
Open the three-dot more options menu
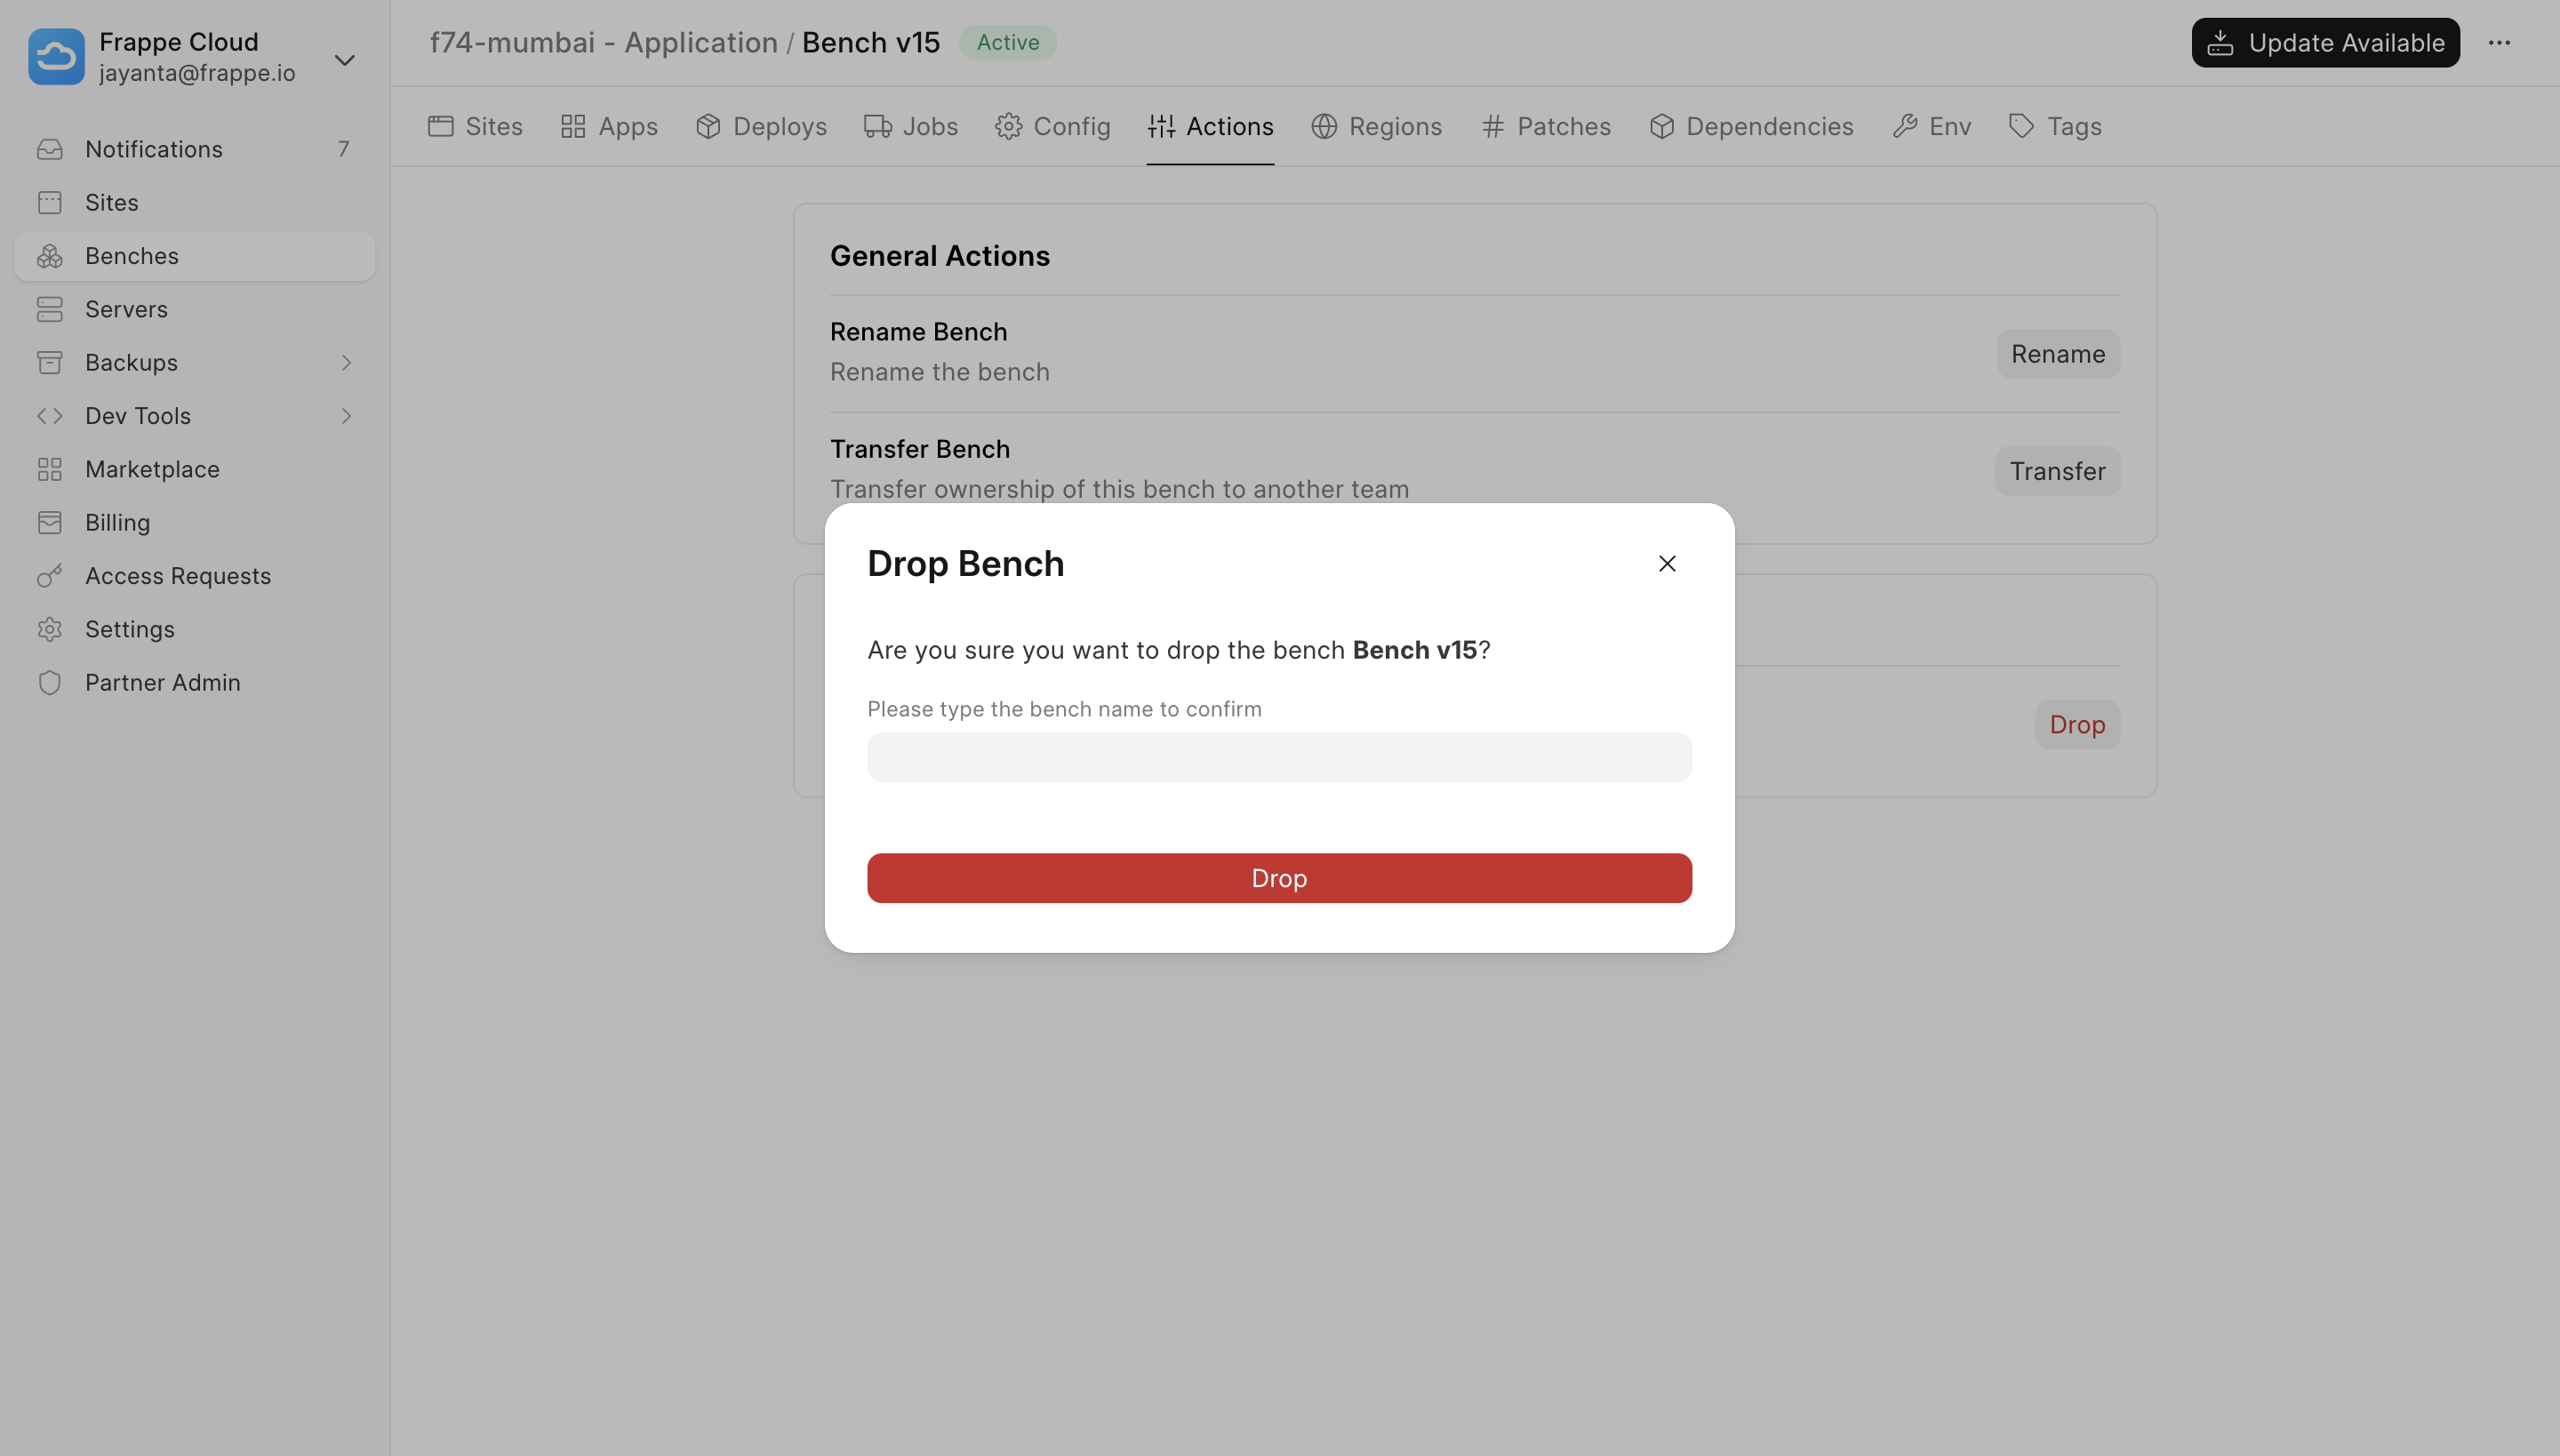2499,43
